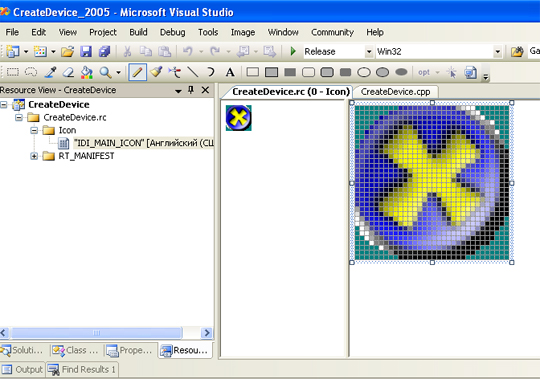Open the Add New Item dropdown arrow
This screenshot has width=540, height=379.
click(53, 52)
